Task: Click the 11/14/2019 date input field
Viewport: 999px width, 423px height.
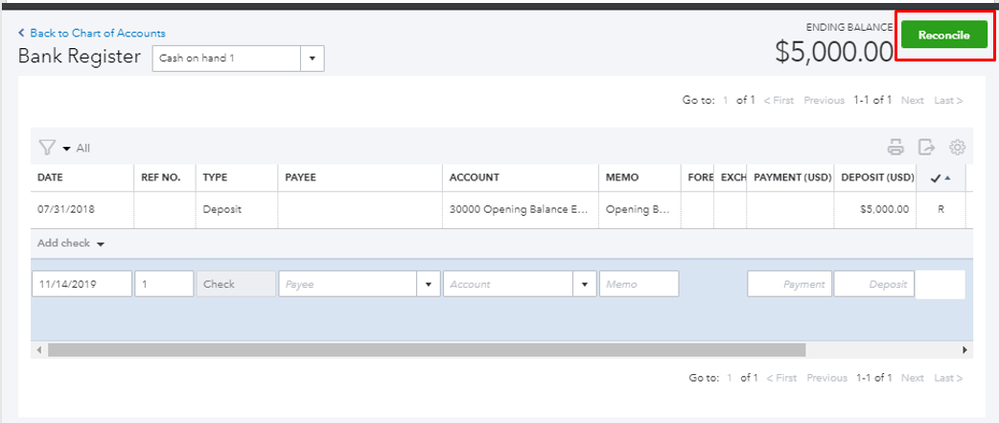Action: (x=82, y=284)
